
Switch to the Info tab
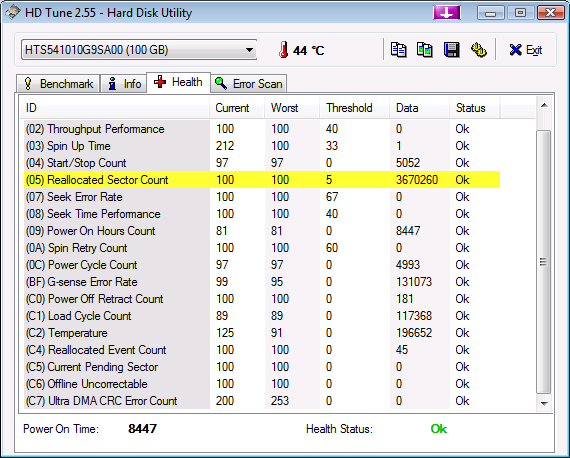[x=124, y=84]
